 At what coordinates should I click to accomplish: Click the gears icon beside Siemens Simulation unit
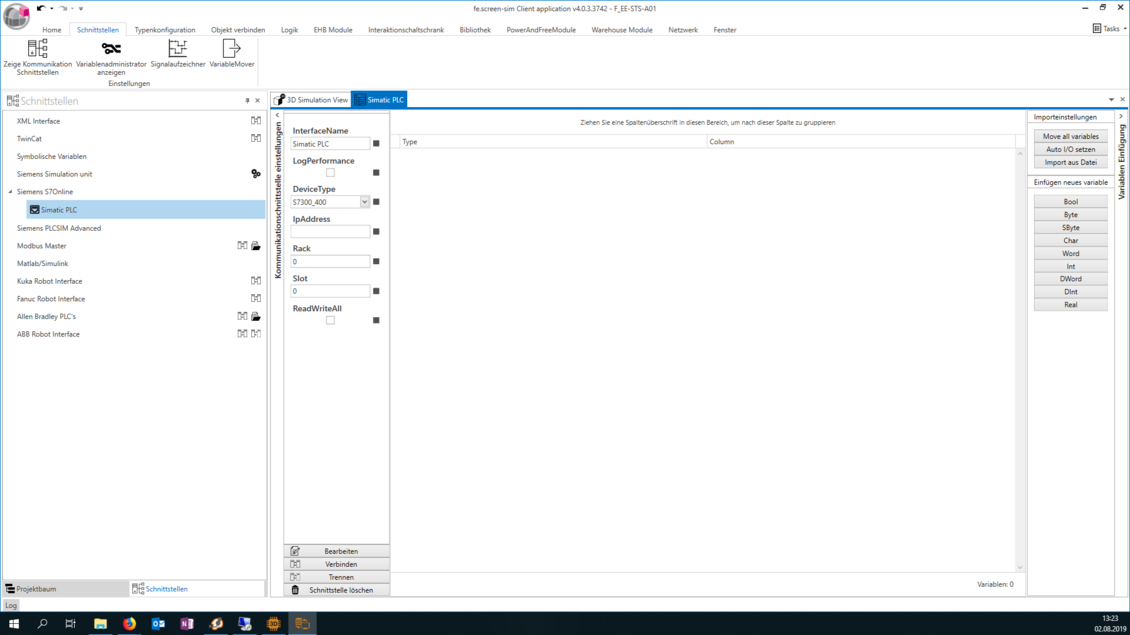(x=256, y=174)
